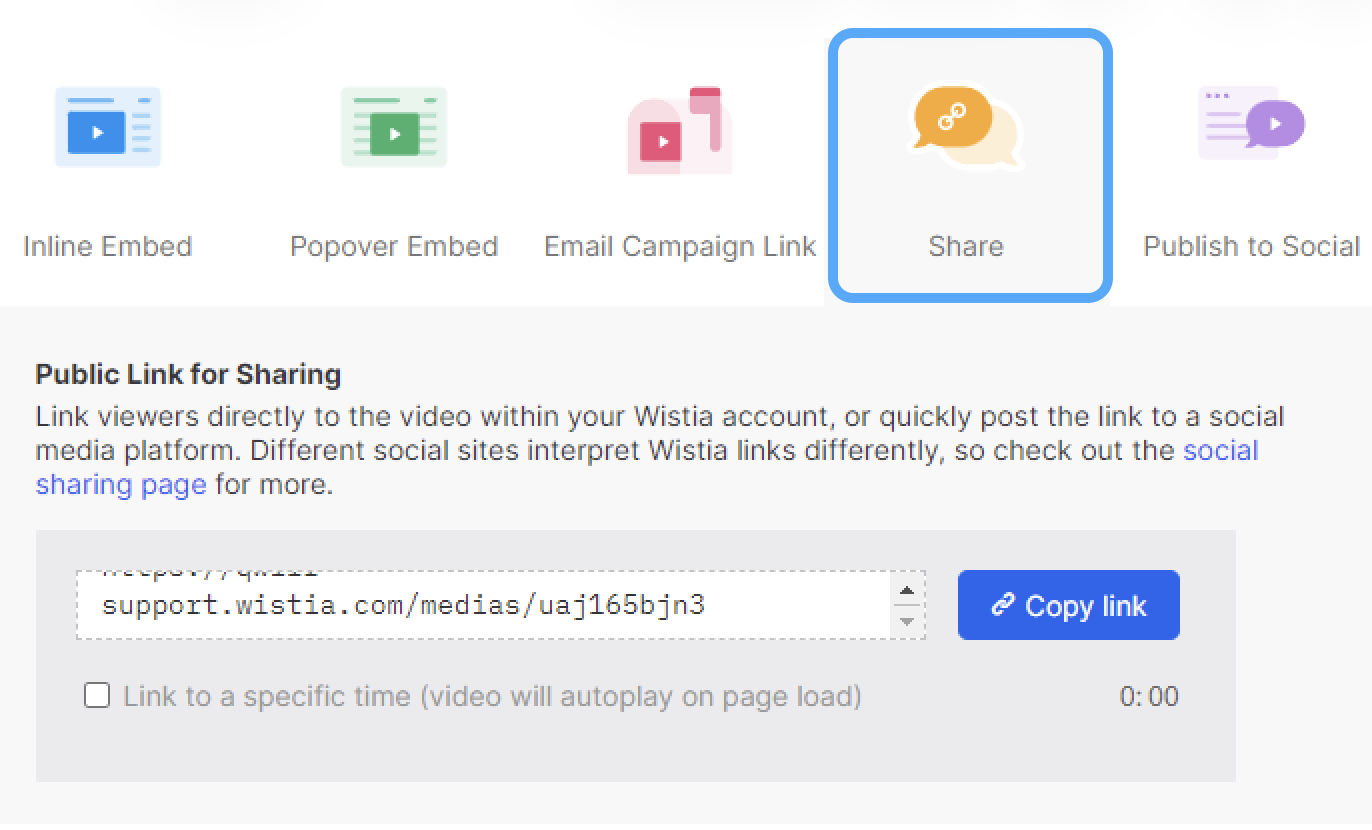Switch to the Popover Embed label
1372x830 pixels.
[394, 246]
